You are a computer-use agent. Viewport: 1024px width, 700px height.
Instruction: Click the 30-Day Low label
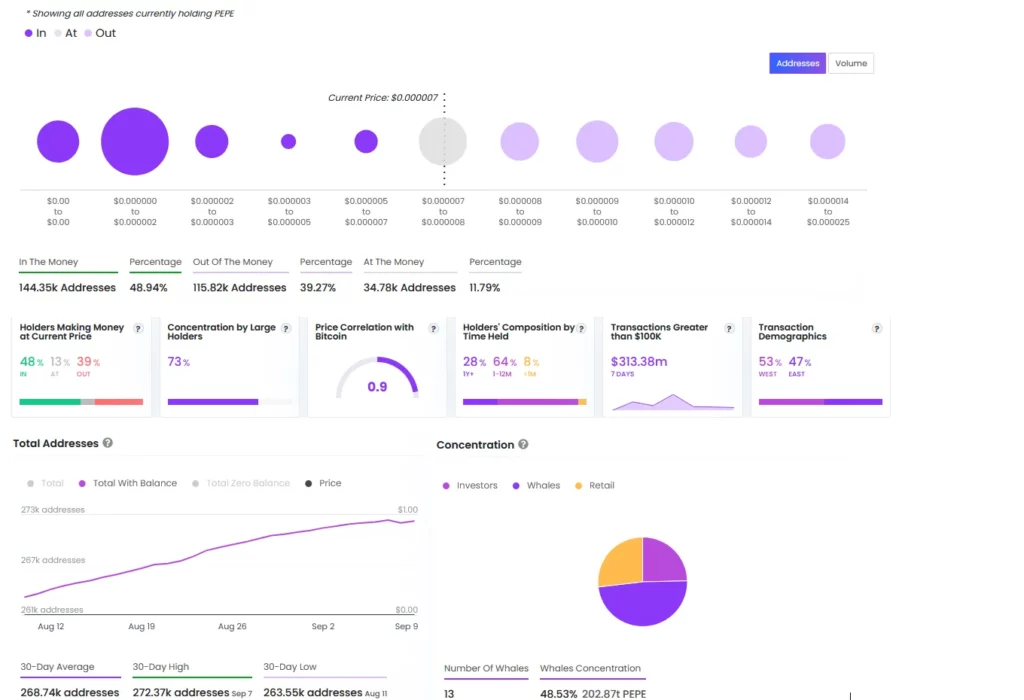coord(290,667)
